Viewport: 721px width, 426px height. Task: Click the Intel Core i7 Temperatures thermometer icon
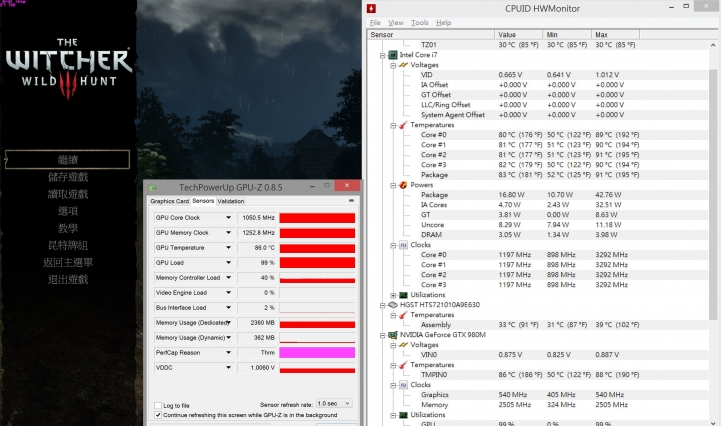tap(403, 125)
